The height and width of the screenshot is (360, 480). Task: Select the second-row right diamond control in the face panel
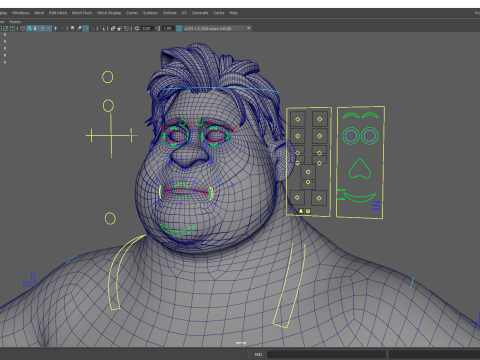(320, 136)
